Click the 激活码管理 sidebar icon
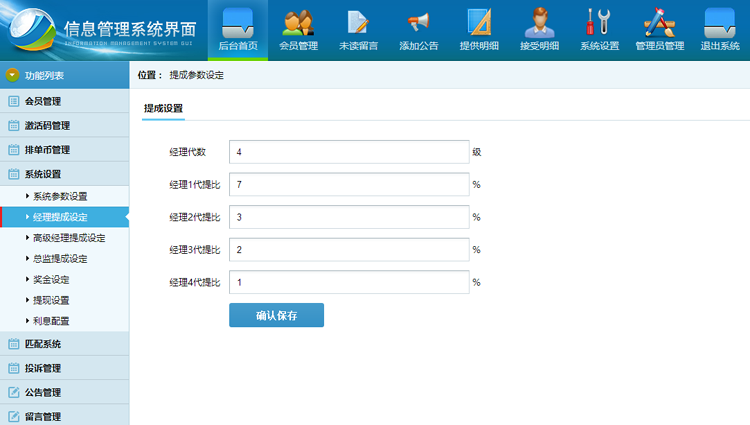The image size is (750, 425). [x=14, y=125]
